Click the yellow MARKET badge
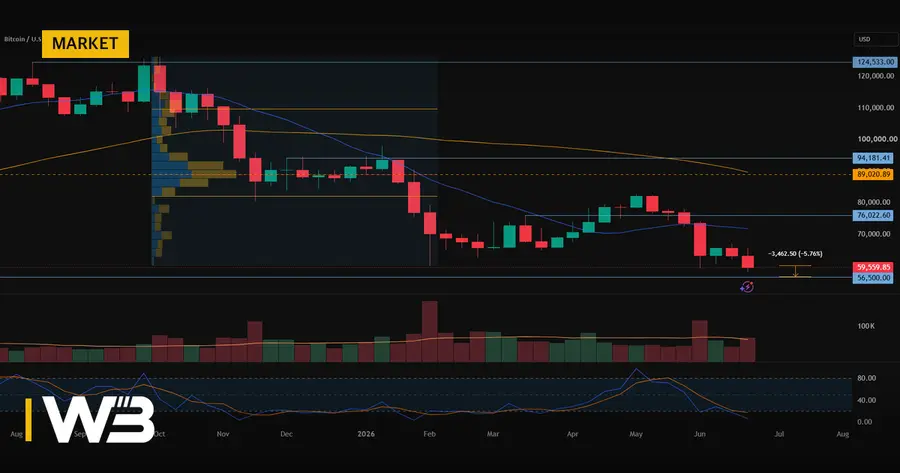Image resolution: width=900 pixels, height=473 pixels. coord(86,44)
